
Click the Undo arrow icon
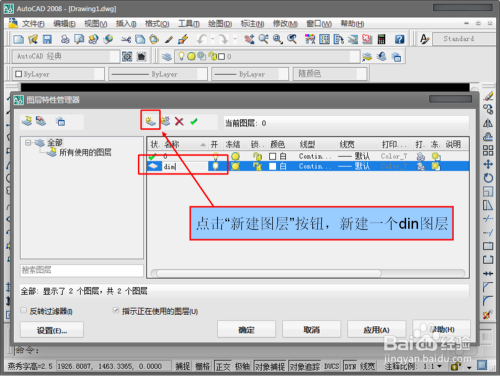click(x=202, y=39)
